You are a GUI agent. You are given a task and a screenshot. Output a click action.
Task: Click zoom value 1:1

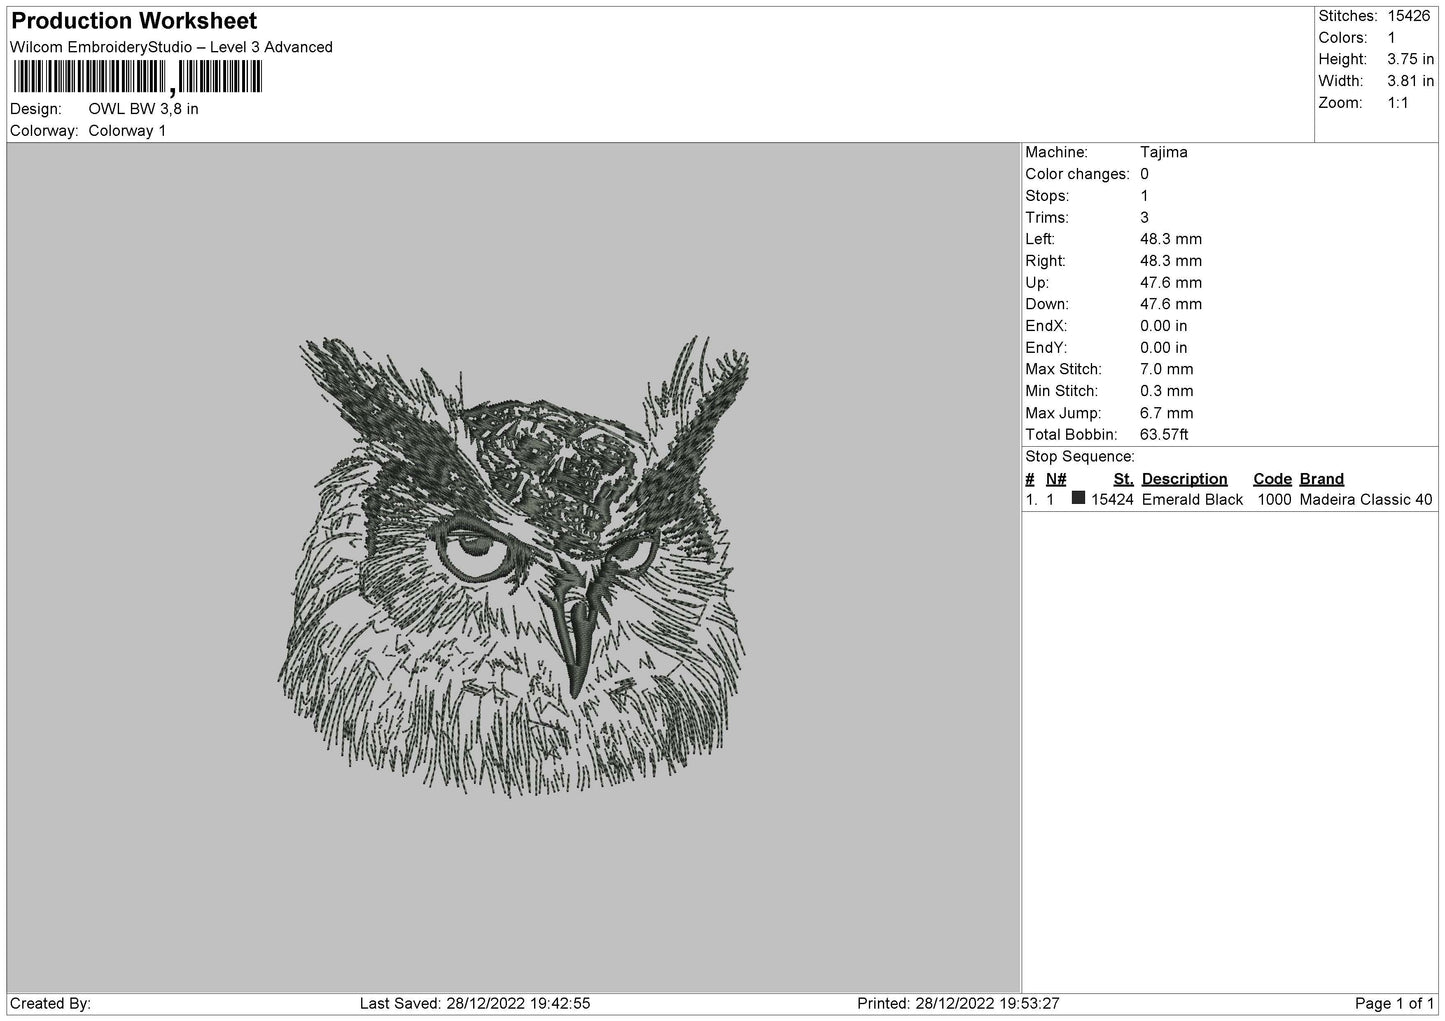click(1398, 103)
